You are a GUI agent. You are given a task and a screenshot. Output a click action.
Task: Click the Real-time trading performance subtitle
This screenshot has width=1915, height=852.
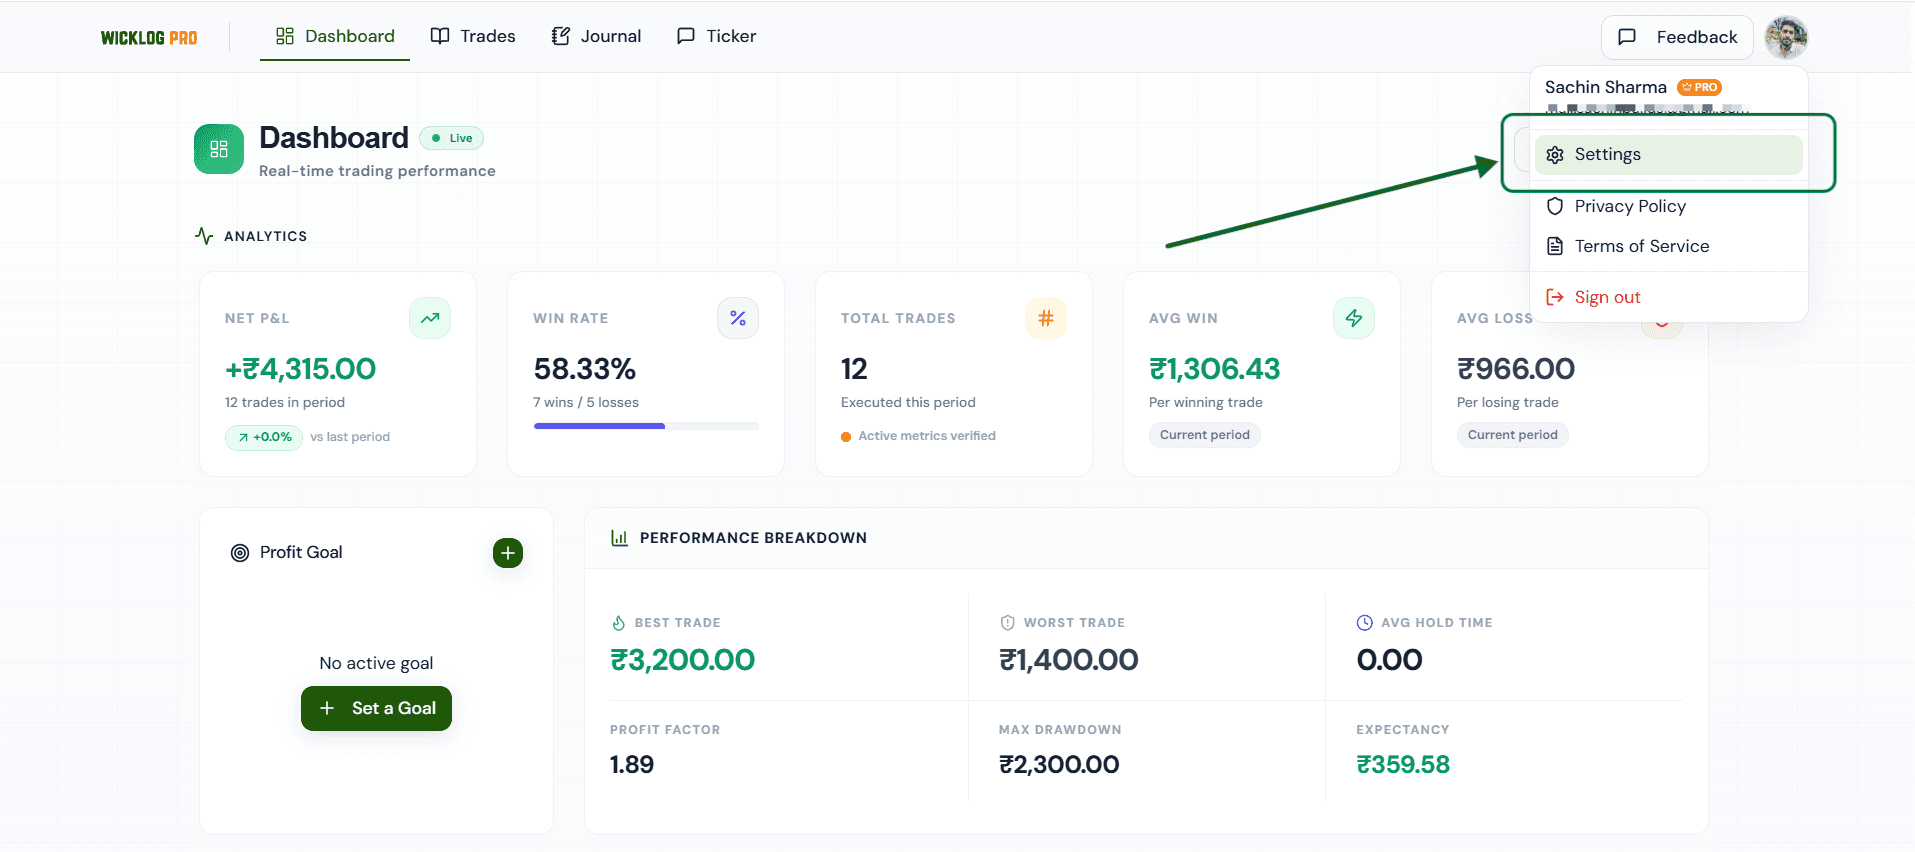point(377,171)
